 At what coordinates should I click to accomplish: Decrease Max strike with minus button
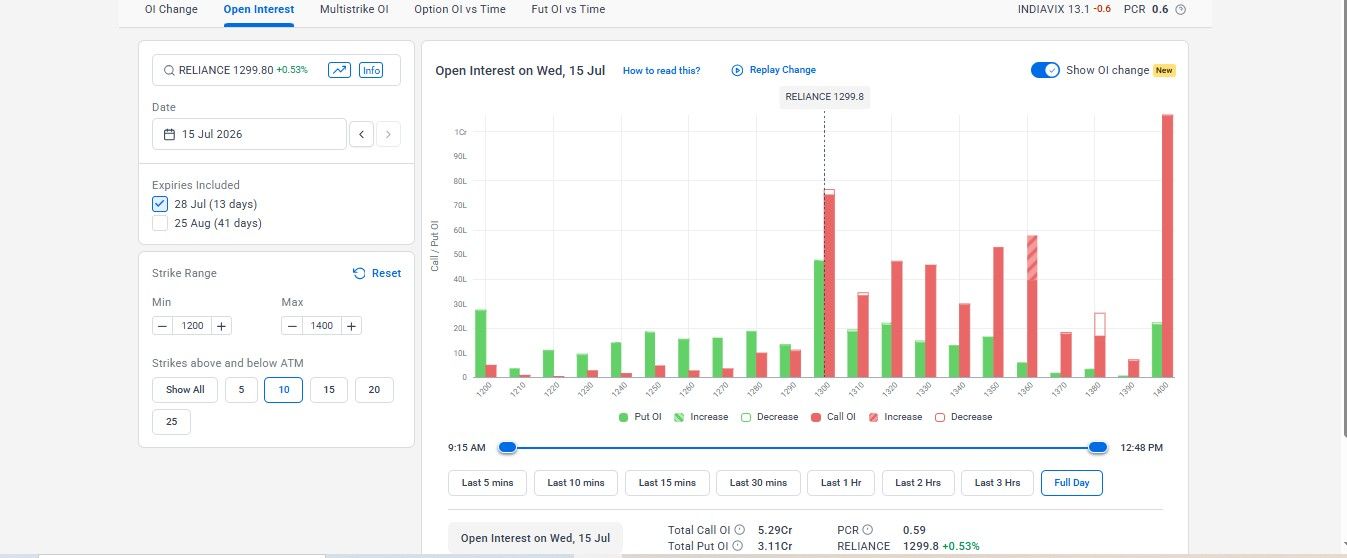coord(292,326)
